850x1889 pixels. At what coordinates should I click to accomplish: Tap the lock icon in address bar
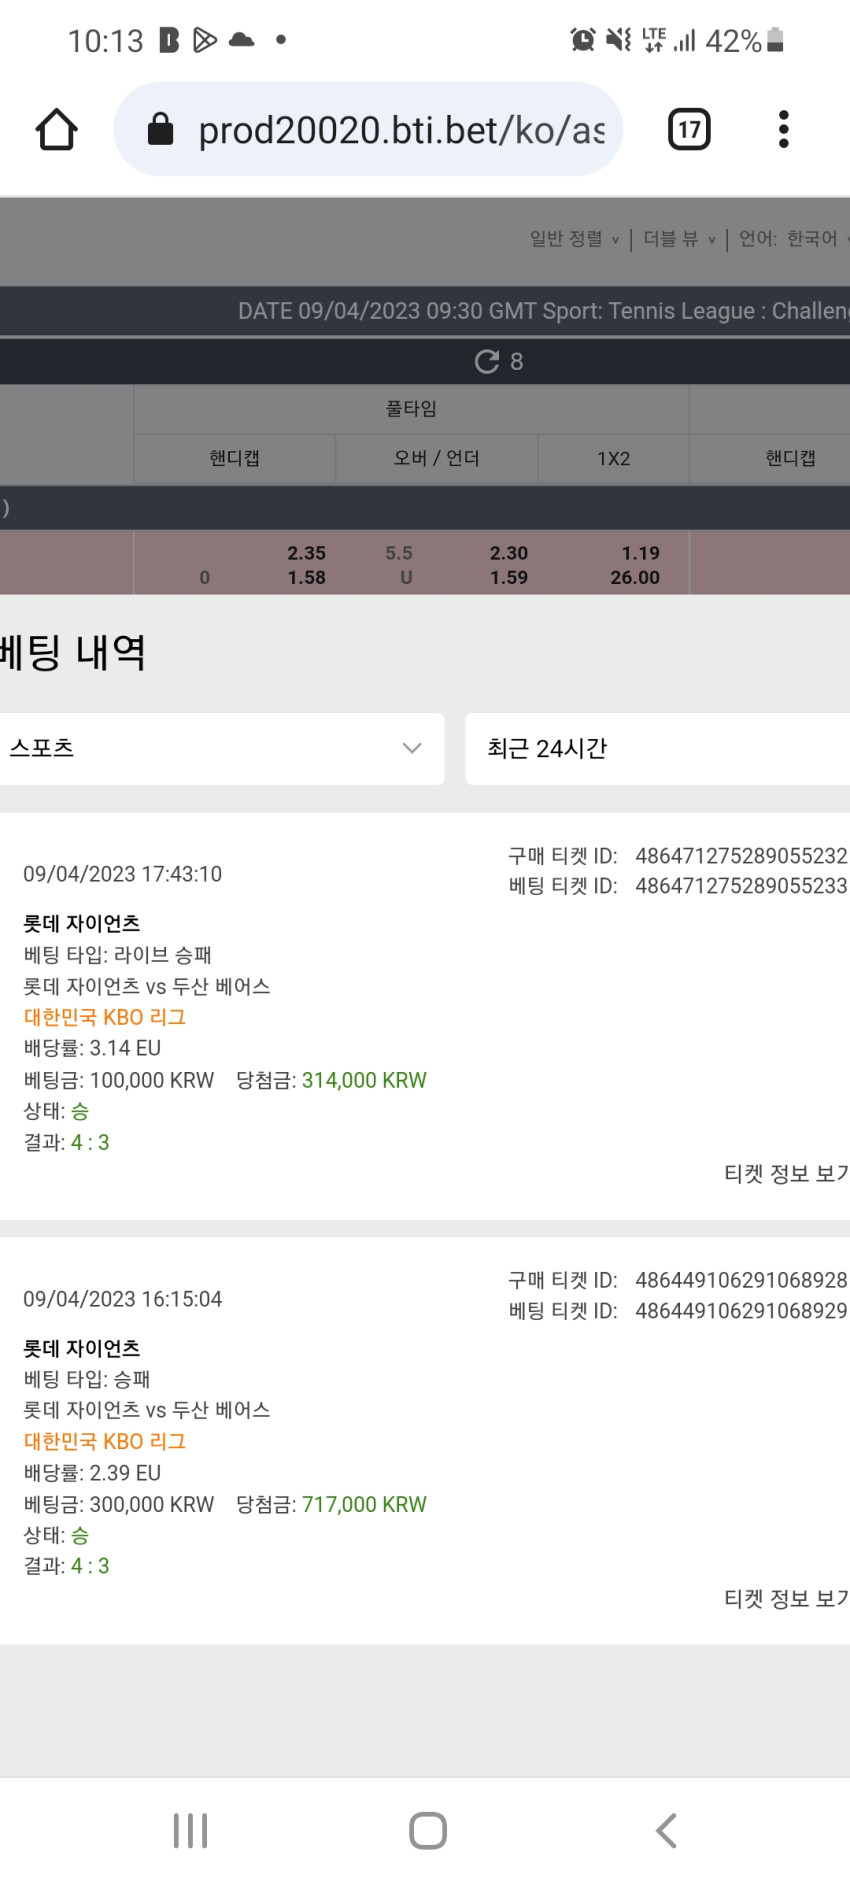(160, 129)
